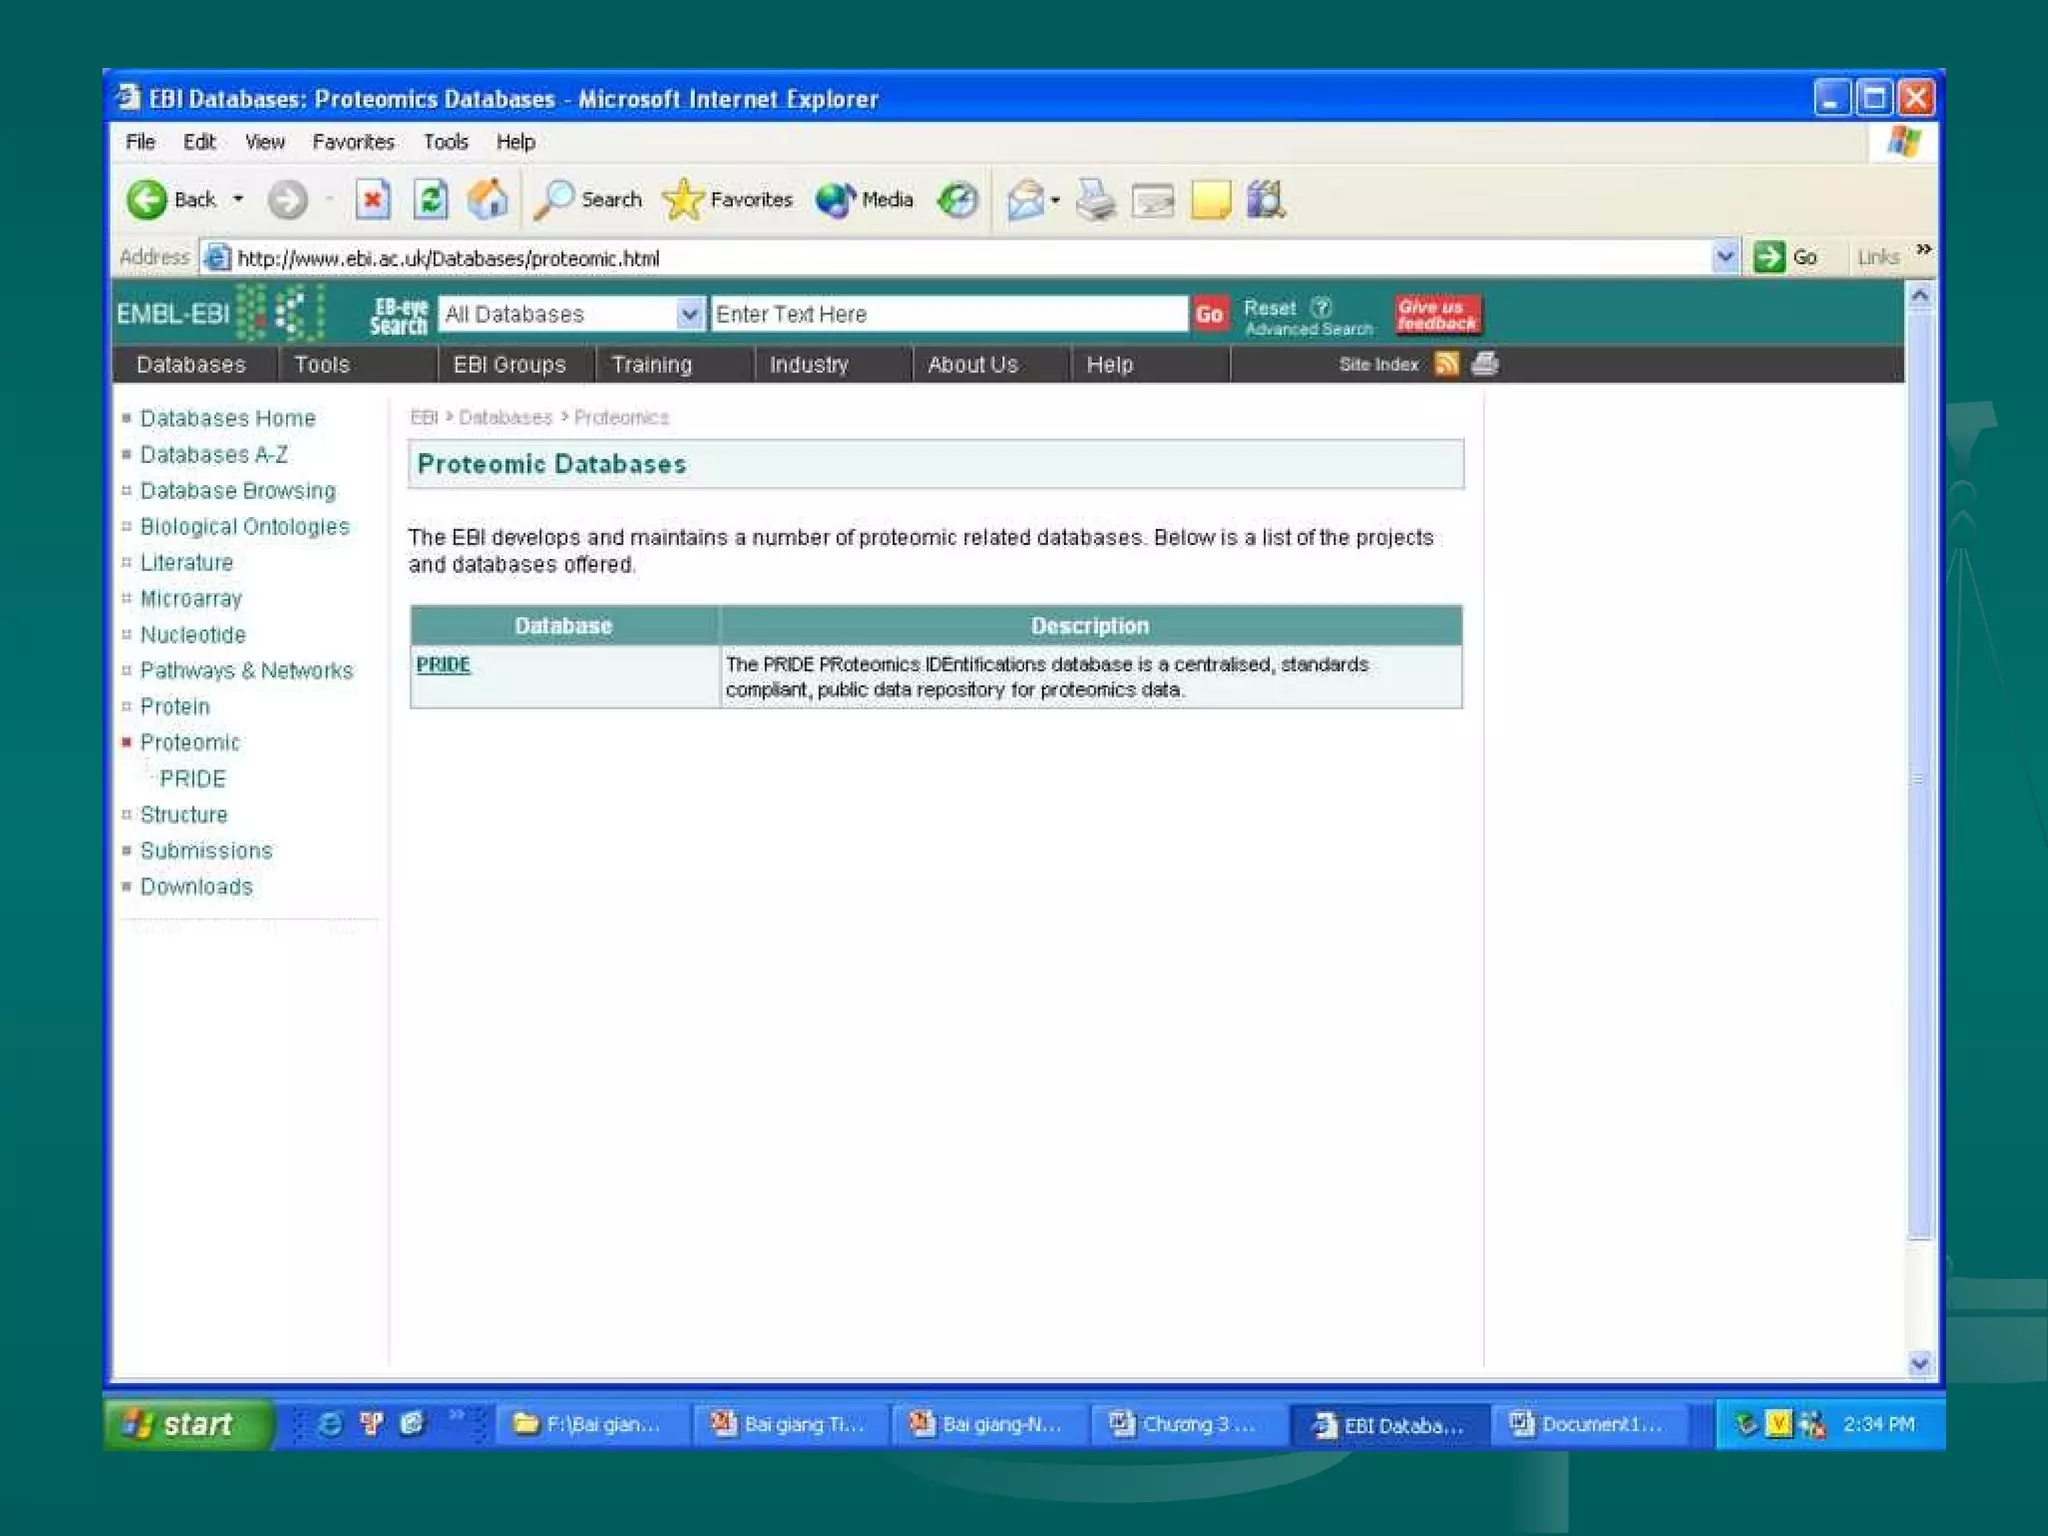Click the Stop loading icon in toolbar
Screen dimensions: 2048x1536
[372, 200]
